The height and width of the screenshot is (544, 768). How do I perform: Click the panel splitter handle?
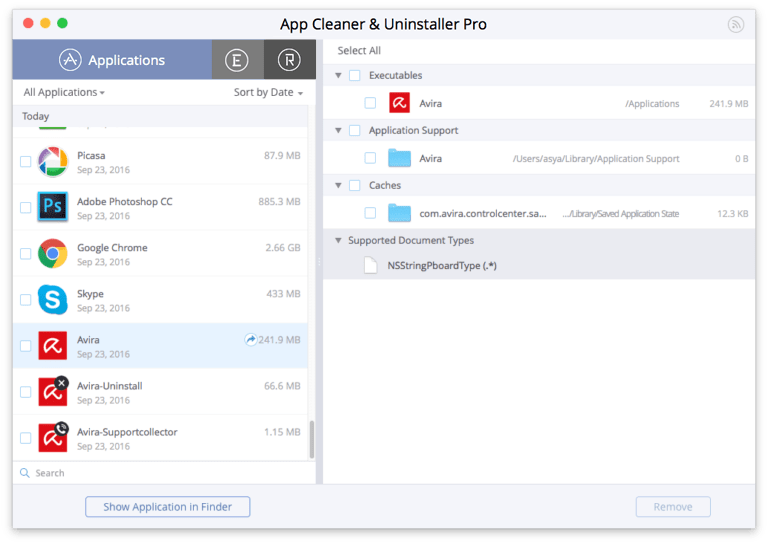[x=319, y=262]
